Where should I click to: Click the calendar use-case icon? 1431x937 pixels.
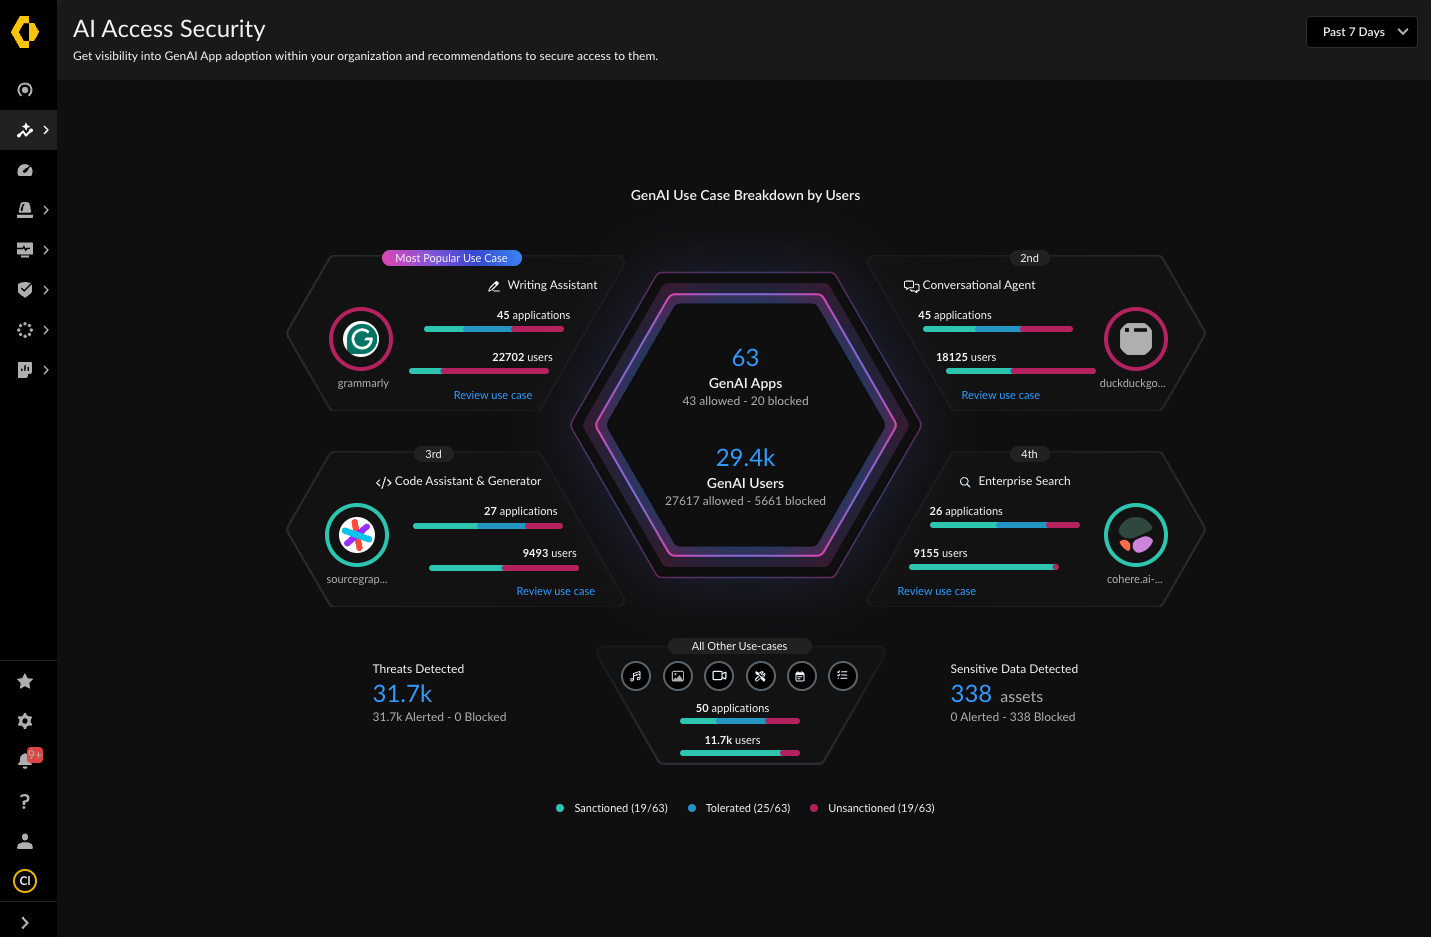click(801, 676)
